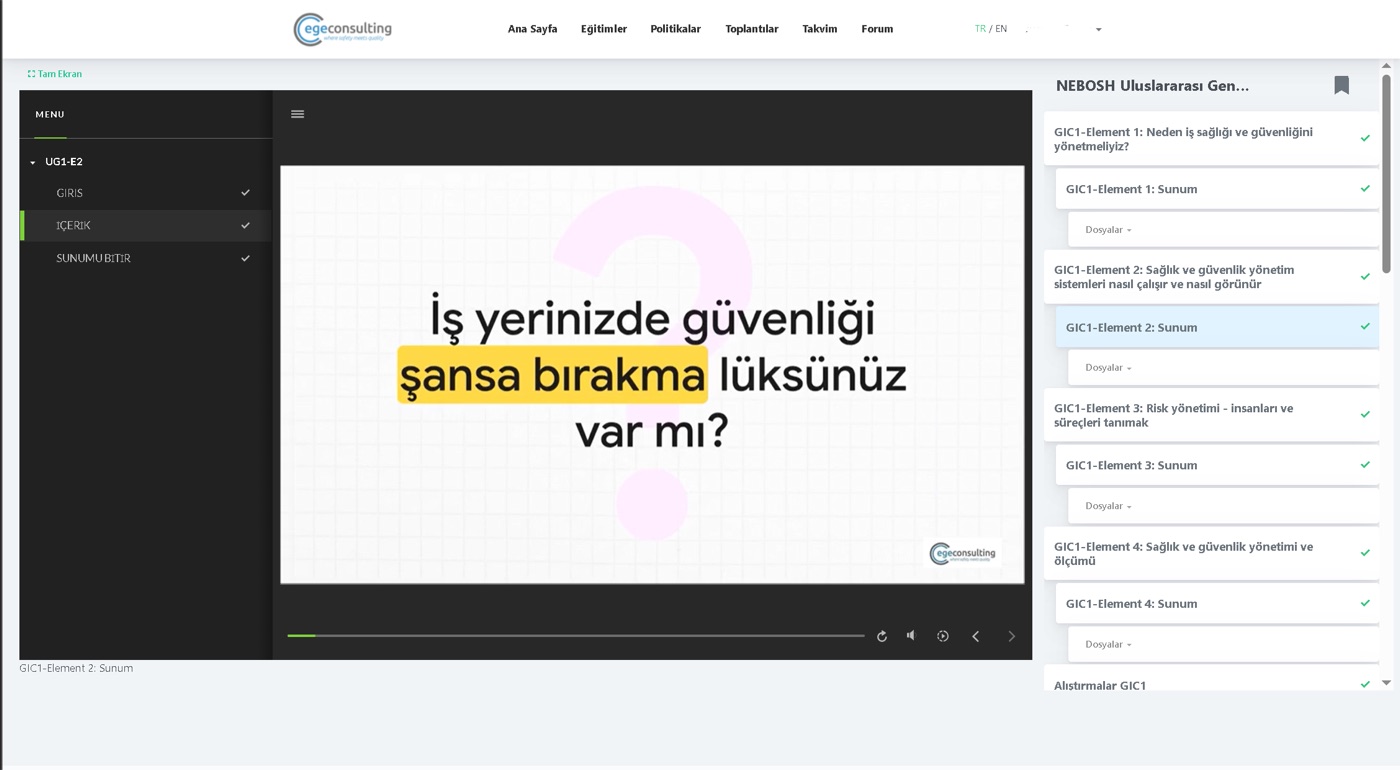The width and height of the screenshot is (1400, 770).
Task: Select GIC1-Element 1 section about Neden iş sağlığı
Action: coord(1211,139)
